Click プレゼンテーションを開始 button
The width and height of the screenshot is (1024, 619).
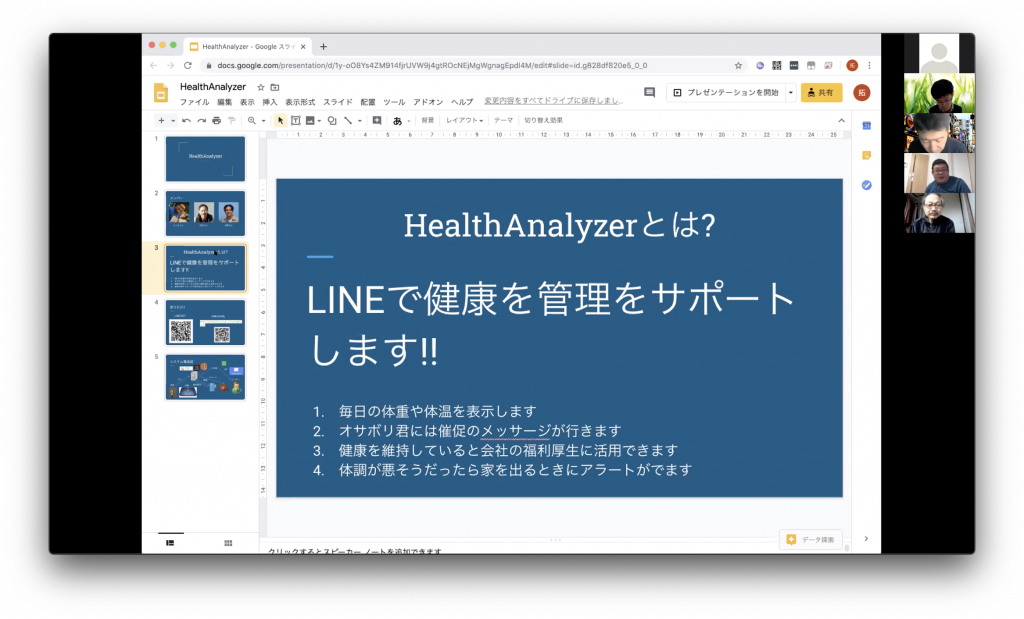click(726, 93)
